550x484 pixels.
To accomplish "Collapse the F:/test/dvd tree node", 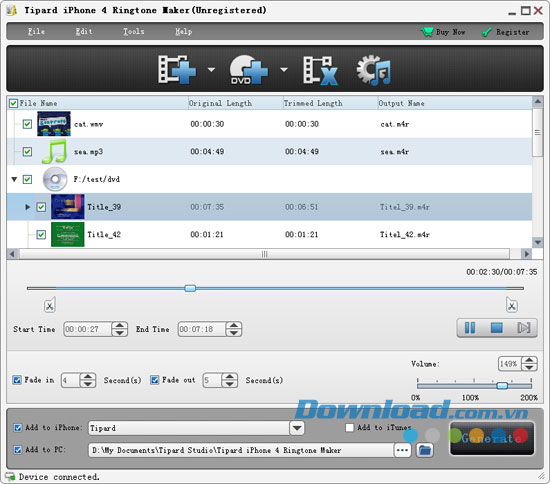I will point(14,179).
